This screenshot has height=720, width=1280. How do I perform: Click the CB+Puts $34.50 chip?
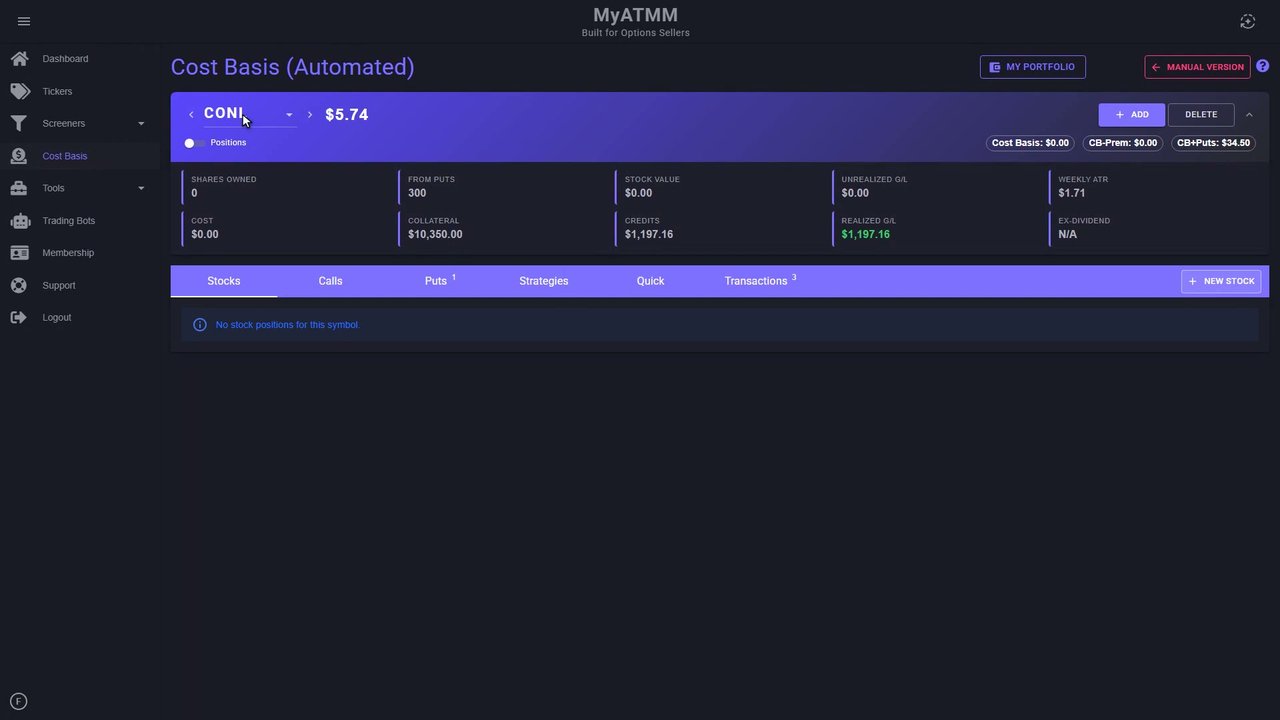[x=1213, y=143]
